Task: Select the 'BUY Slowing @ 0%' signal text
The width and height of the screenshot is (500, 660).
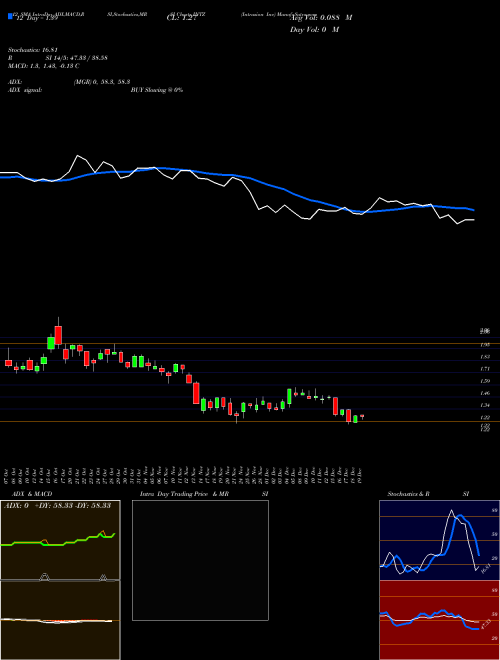Action: (157, 90)
